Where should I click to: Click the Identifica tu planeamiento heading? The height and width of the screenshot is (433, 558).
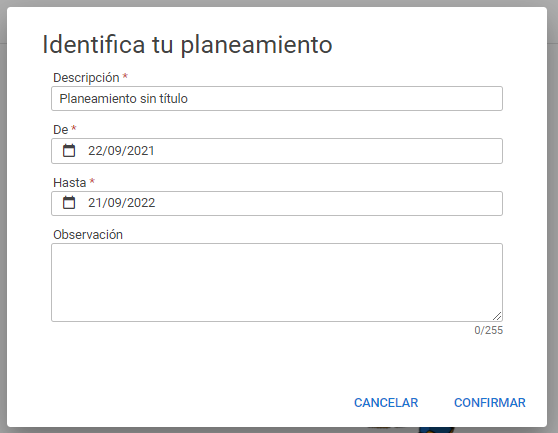click(x=187, y=45)
